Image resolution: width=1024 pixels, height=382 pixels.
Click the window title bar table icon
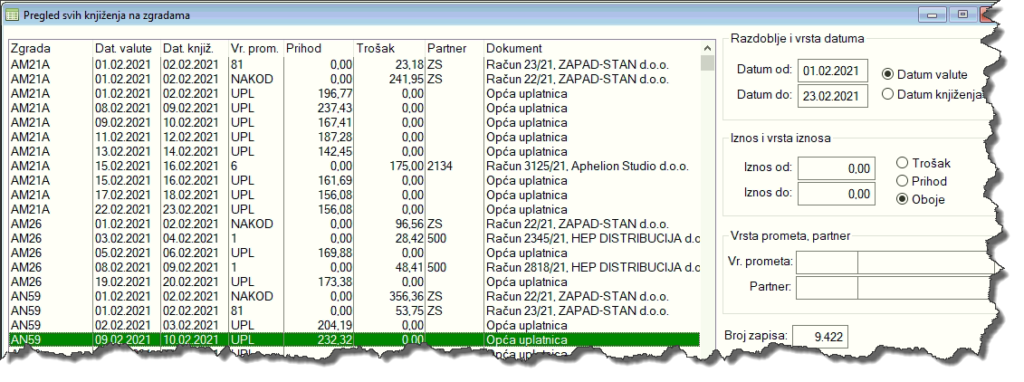coord(12,14)
